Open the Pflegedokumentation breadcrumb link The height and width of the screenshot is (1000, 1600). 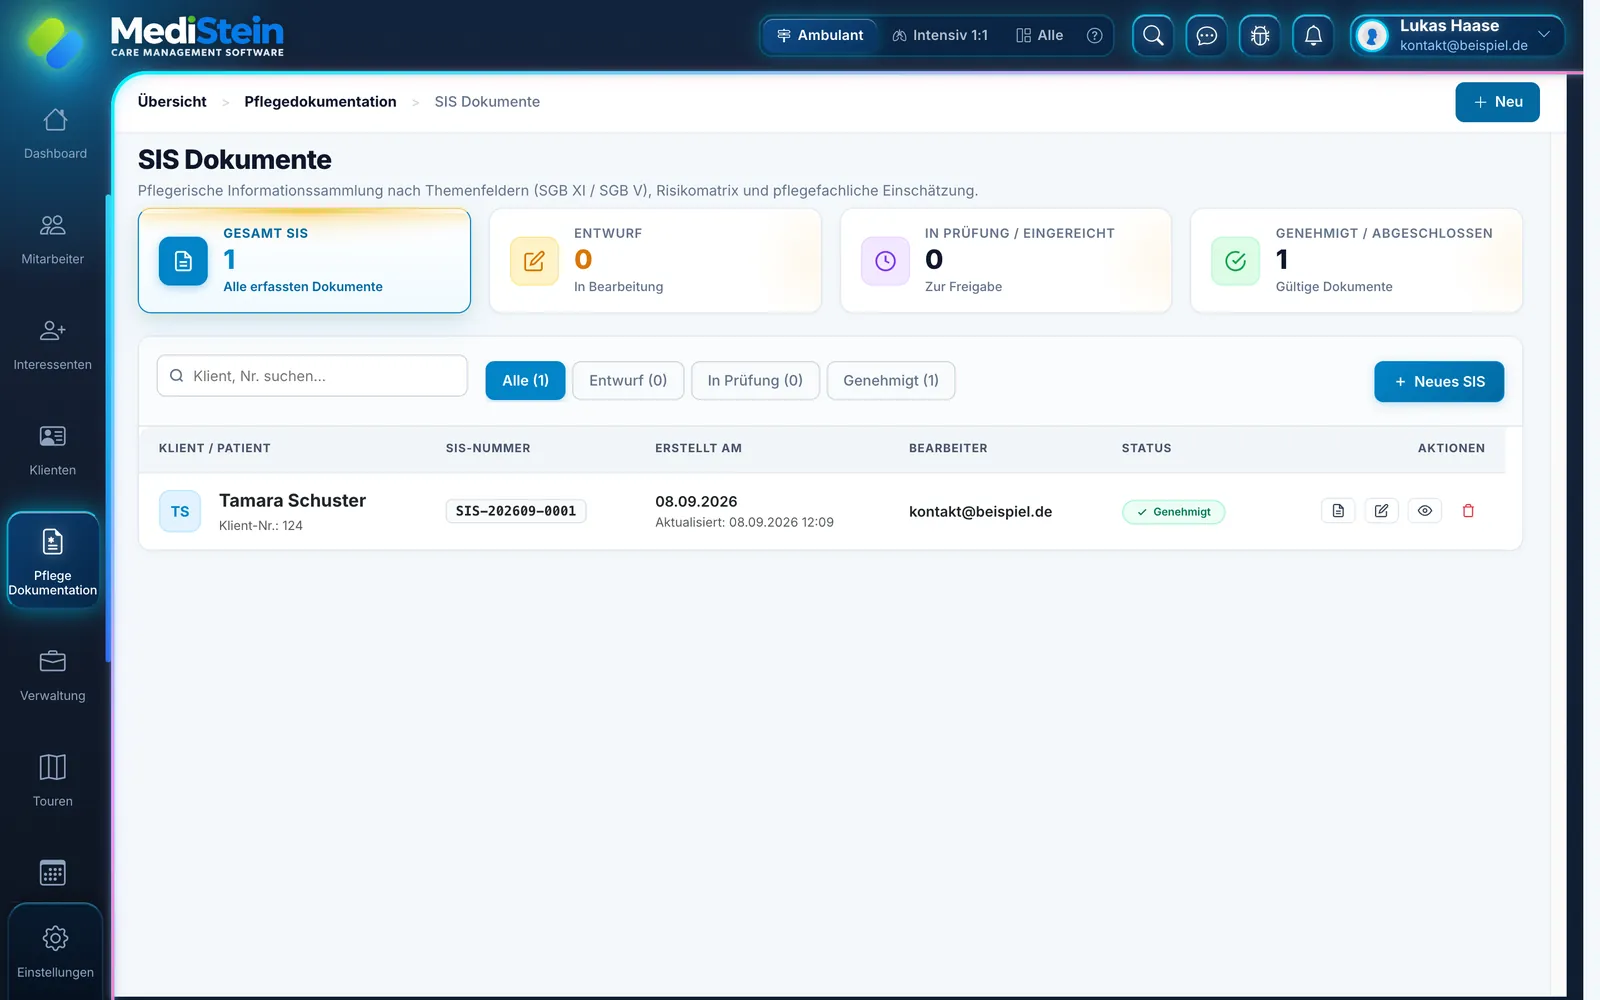point(320,102)
